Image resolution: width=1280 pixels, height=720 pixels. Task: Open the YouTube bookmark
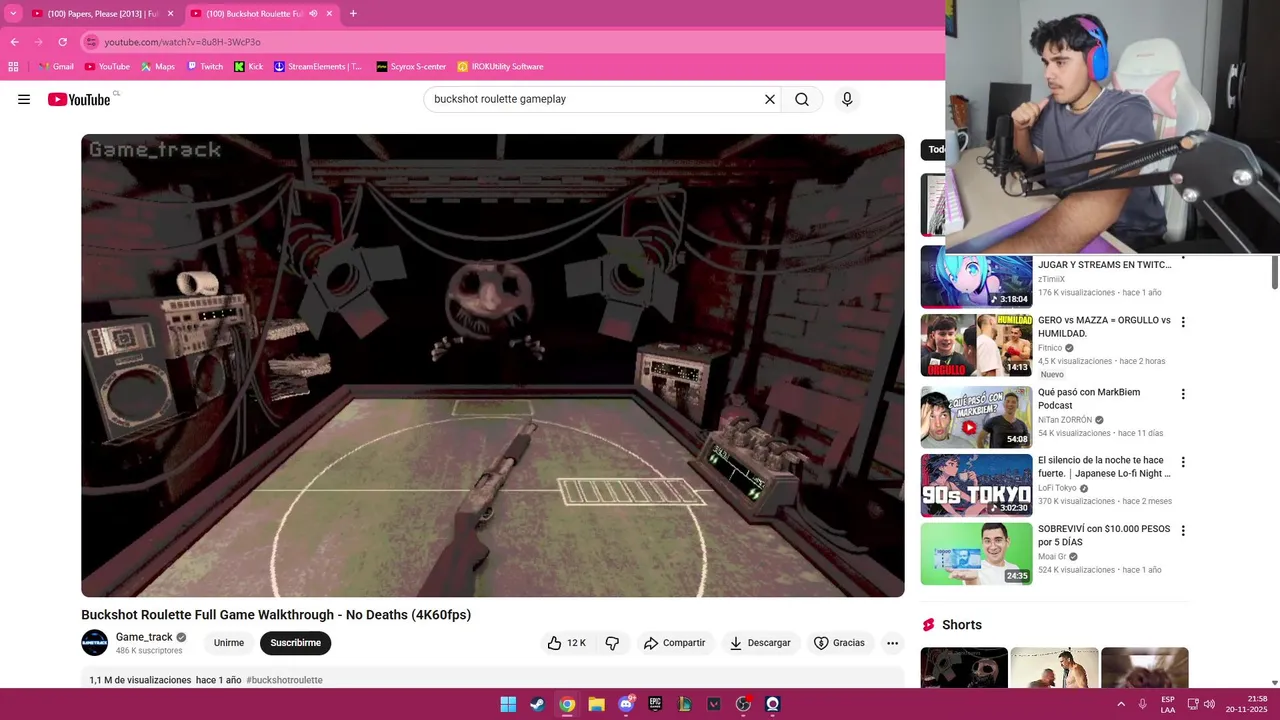coord(107,67)
